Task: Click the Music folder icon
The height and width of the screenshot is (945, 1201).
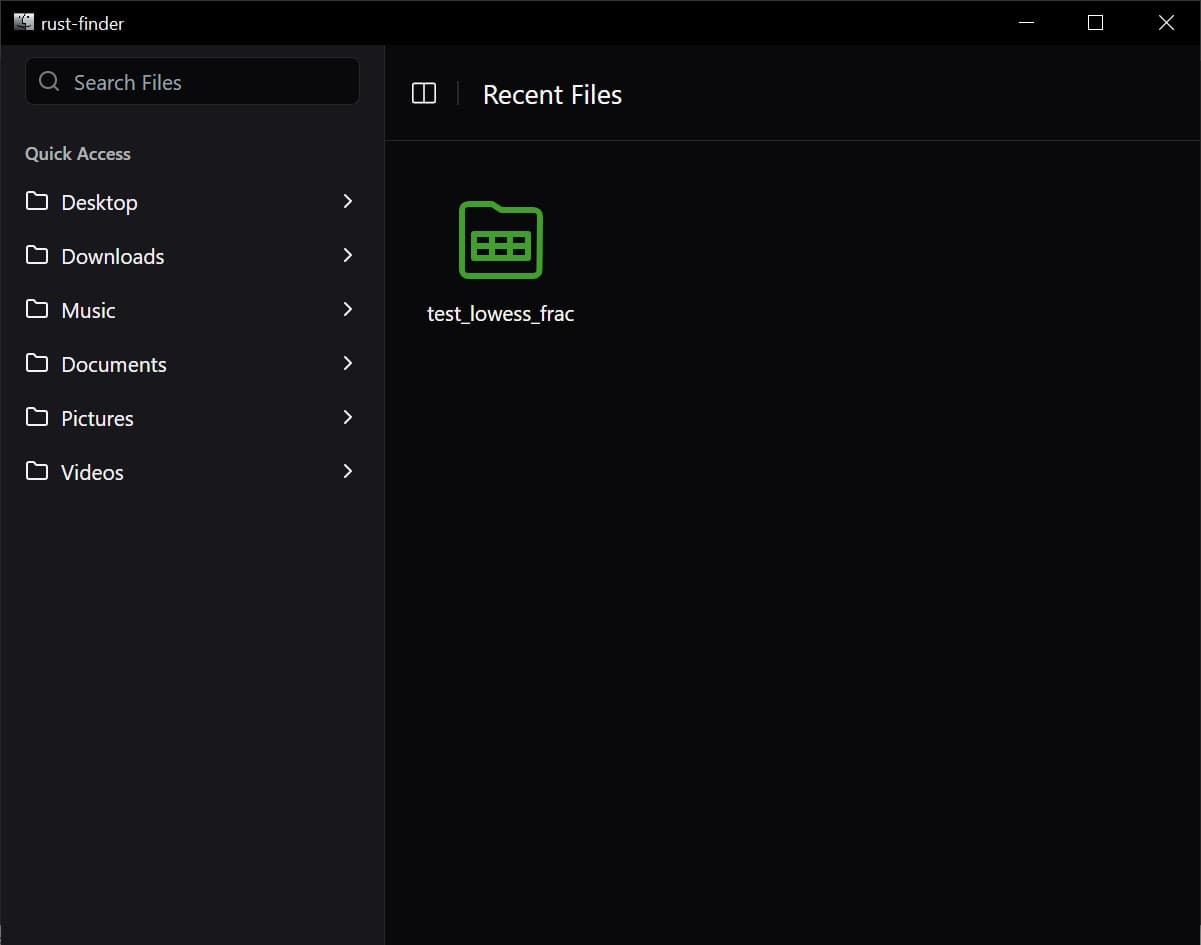Action: 37,309
